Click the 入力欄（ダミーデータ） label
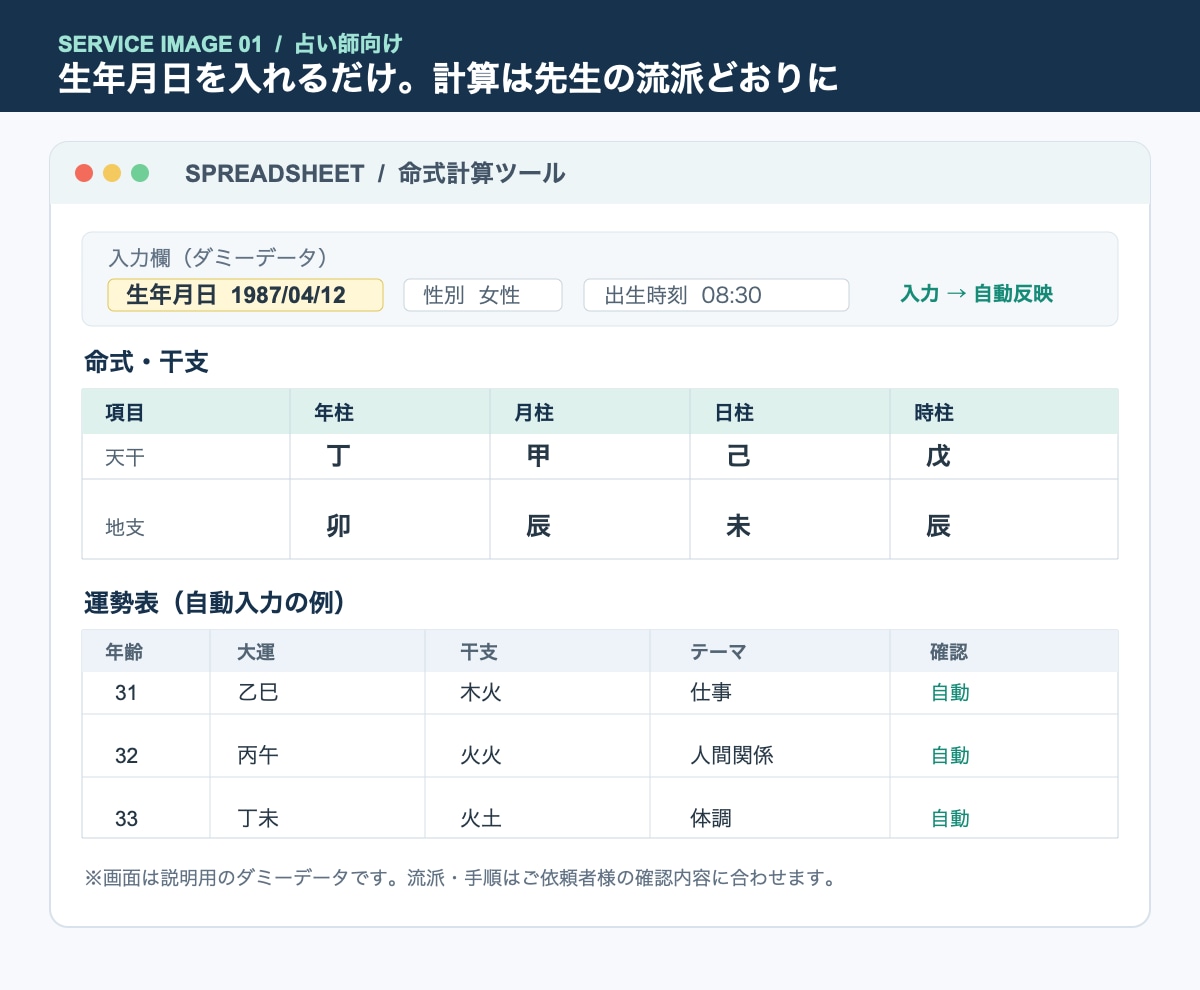The height and width of the screenshot is (990, 1200). click(218, 258)
